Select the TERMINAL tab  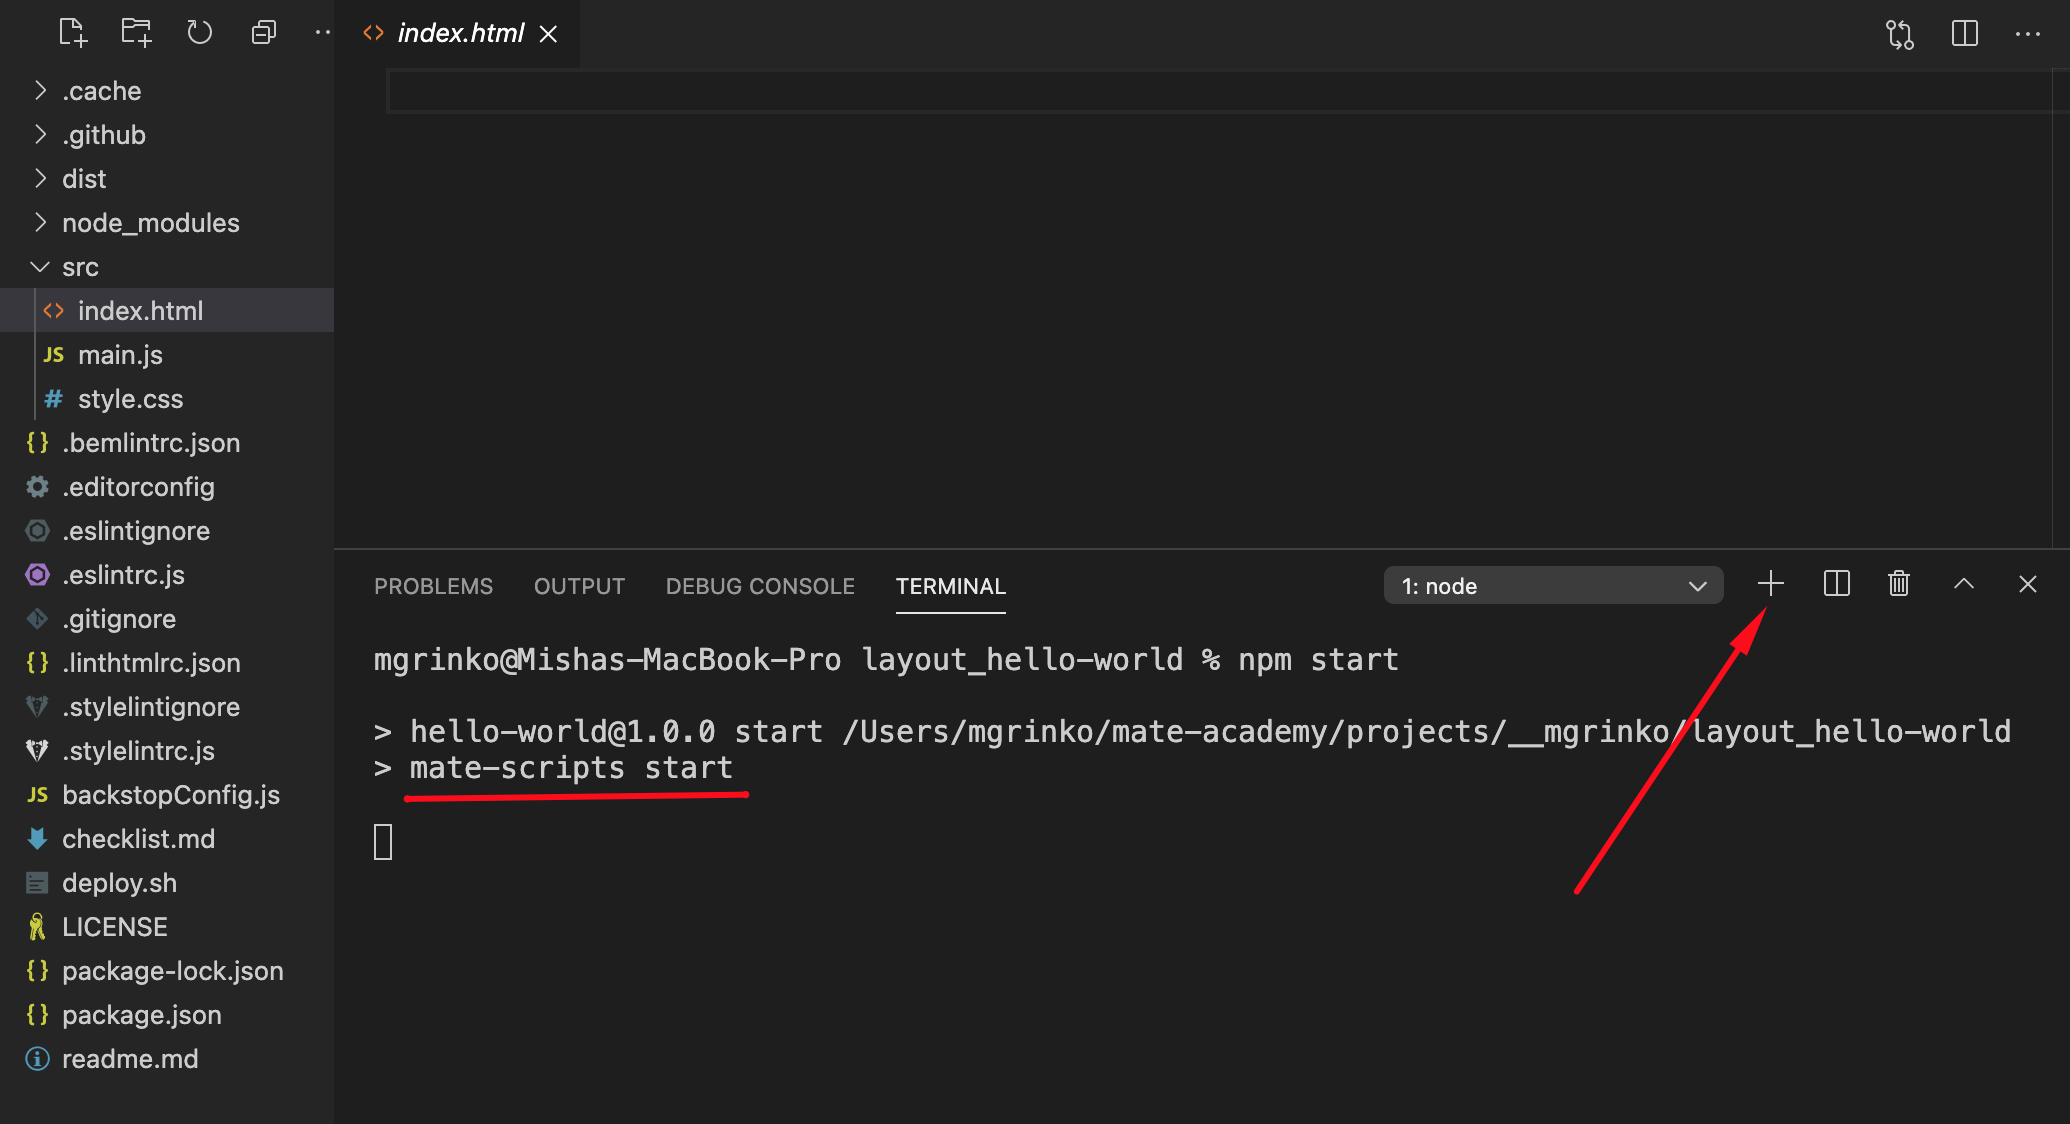pos(949,586)
